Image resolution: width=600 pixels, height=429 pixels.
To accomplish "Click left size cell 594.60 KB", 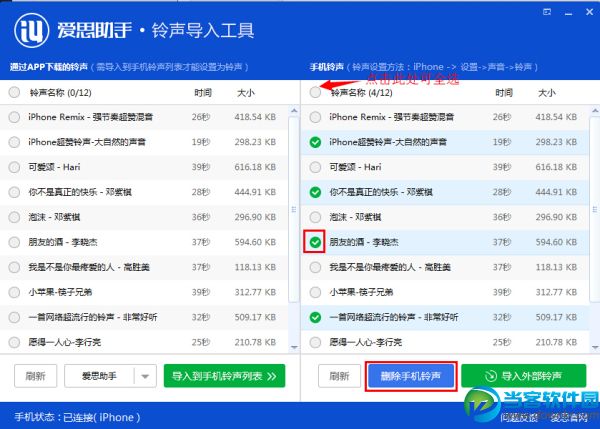I will (255, 242).
